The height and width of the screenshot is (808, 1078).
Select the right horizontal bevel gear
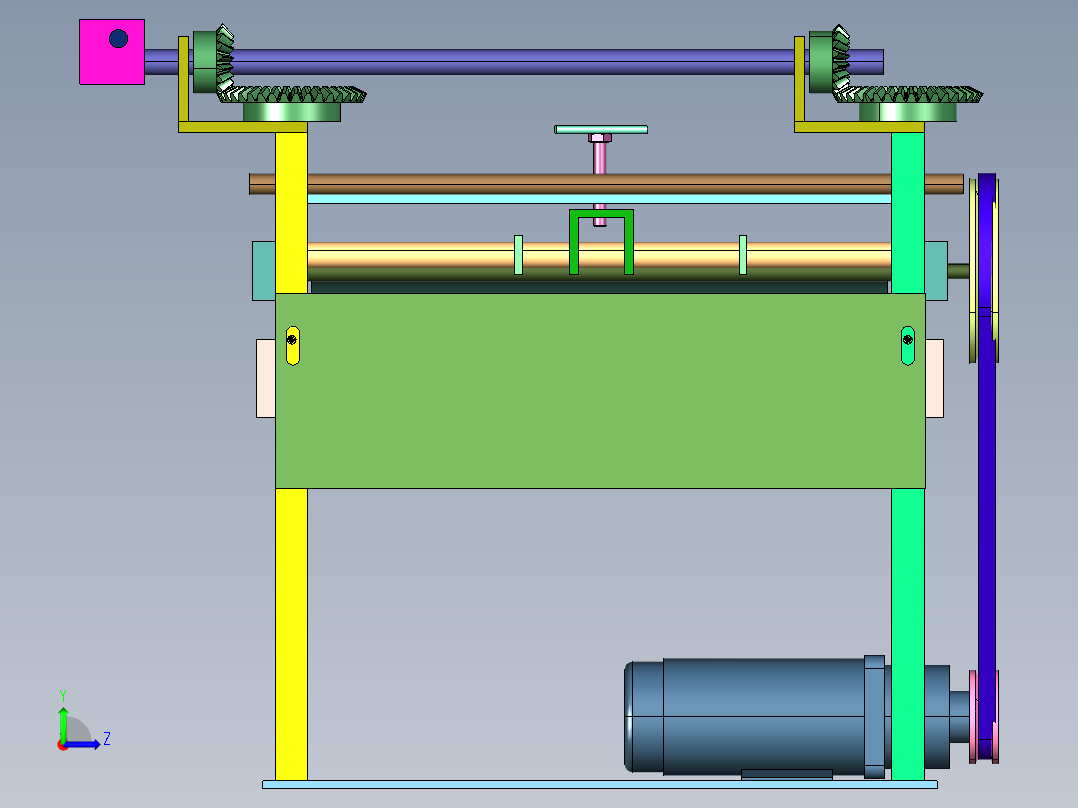point(908,103)
